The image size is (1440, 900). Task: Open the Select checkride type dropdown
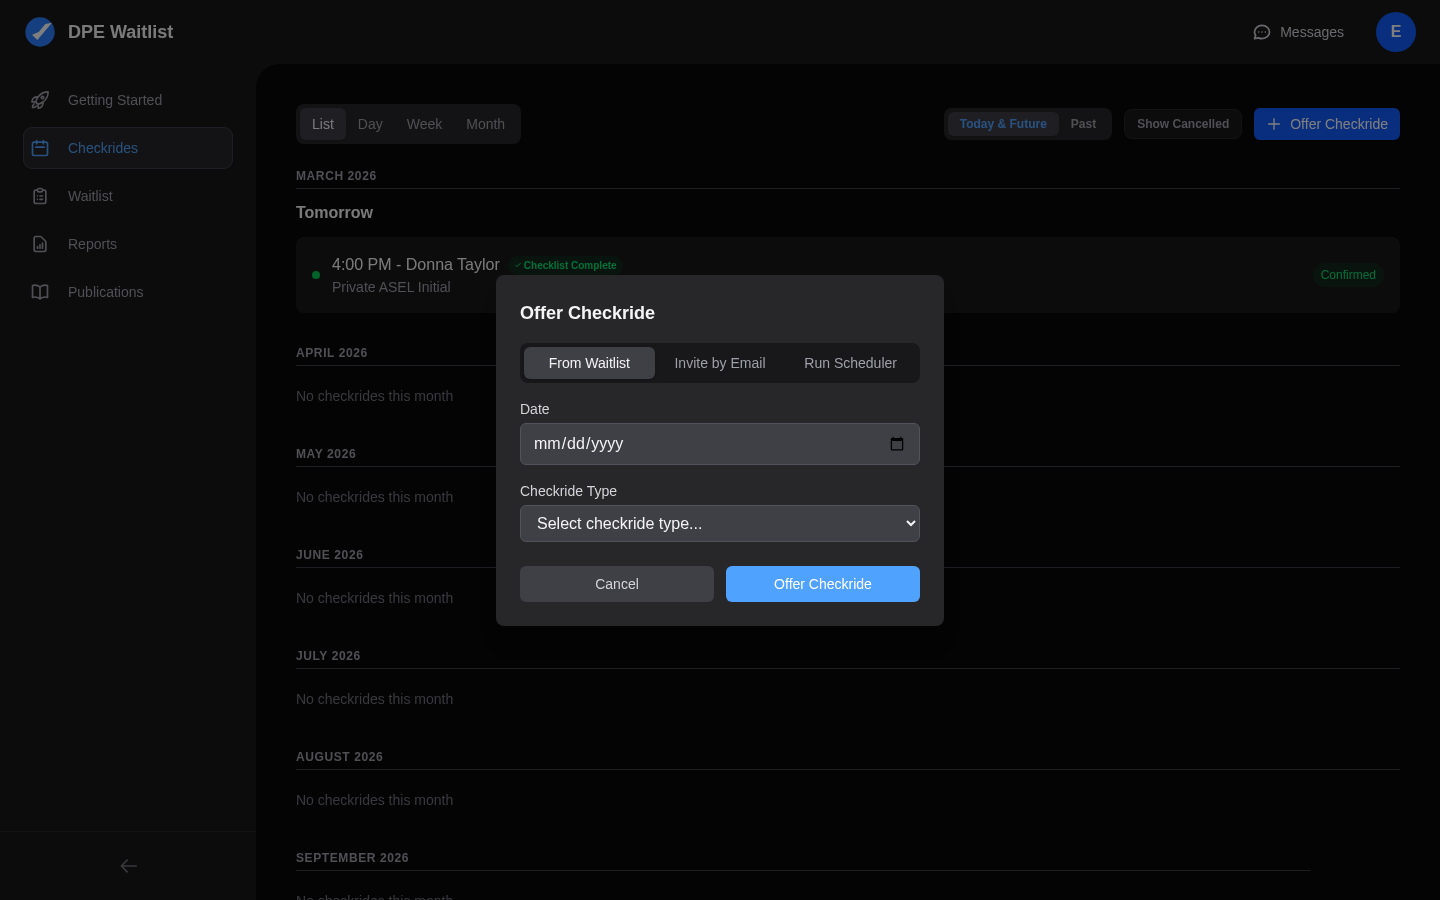click(720, 523)
